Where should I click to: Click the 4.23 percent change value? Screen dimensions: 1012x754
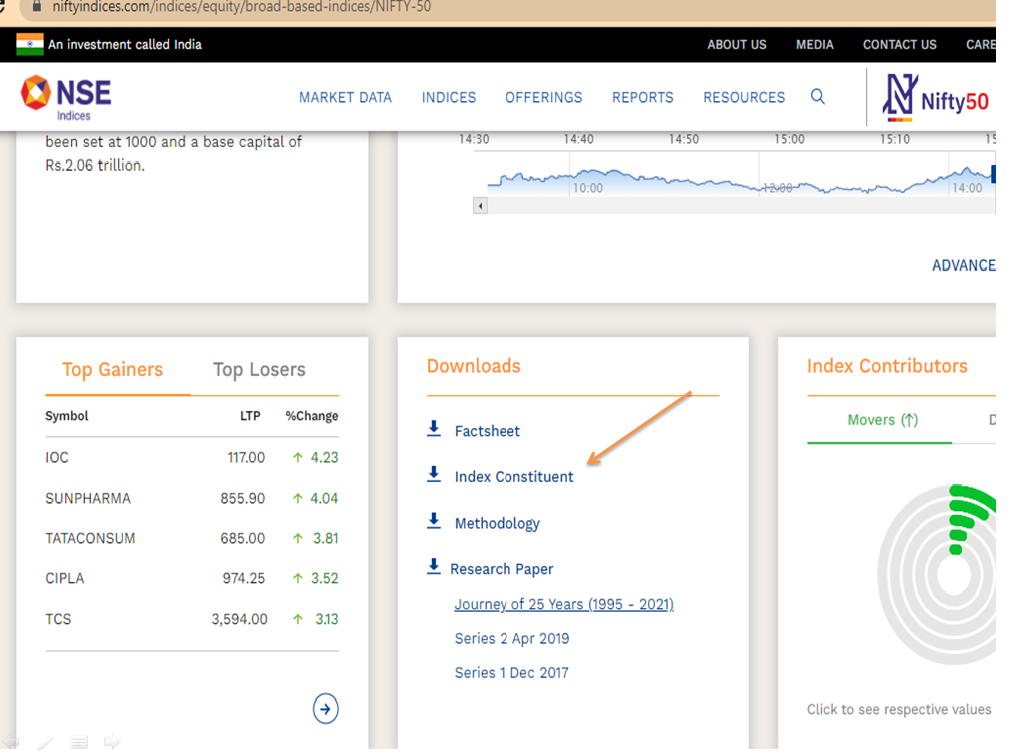pos(325,458)
